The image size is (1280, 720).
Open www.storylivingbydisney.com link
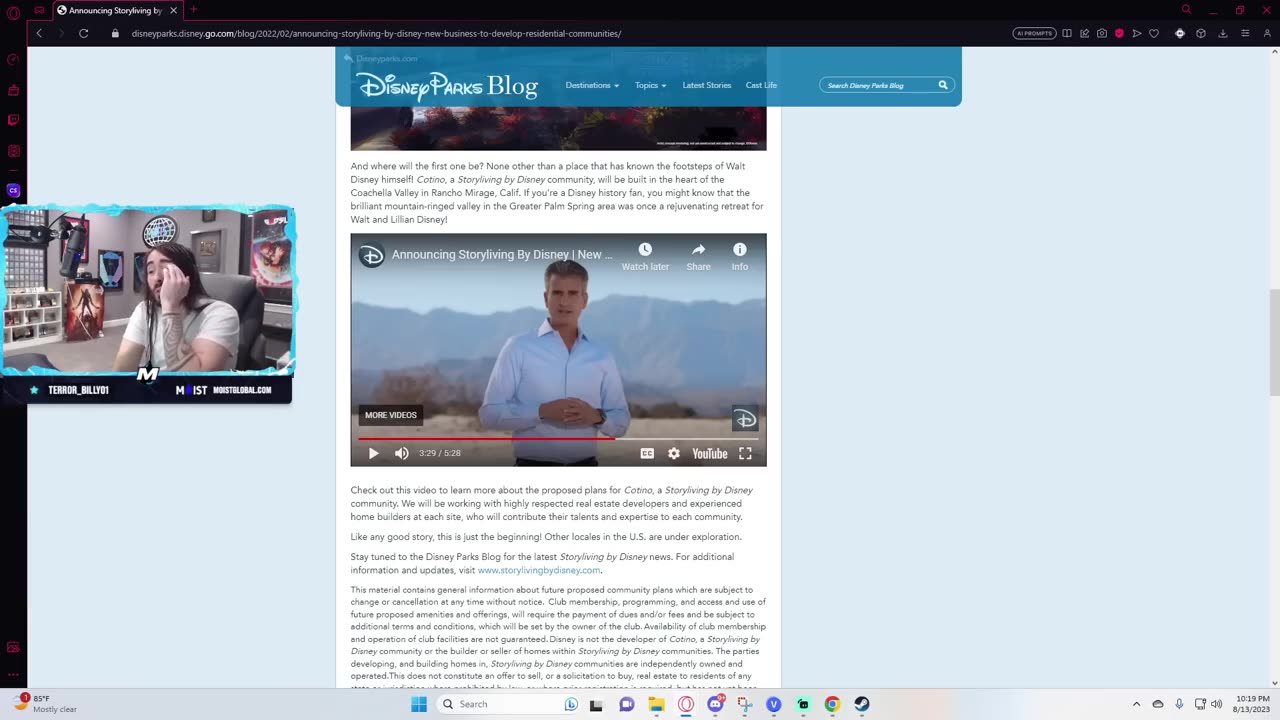[x=539, y=570]
